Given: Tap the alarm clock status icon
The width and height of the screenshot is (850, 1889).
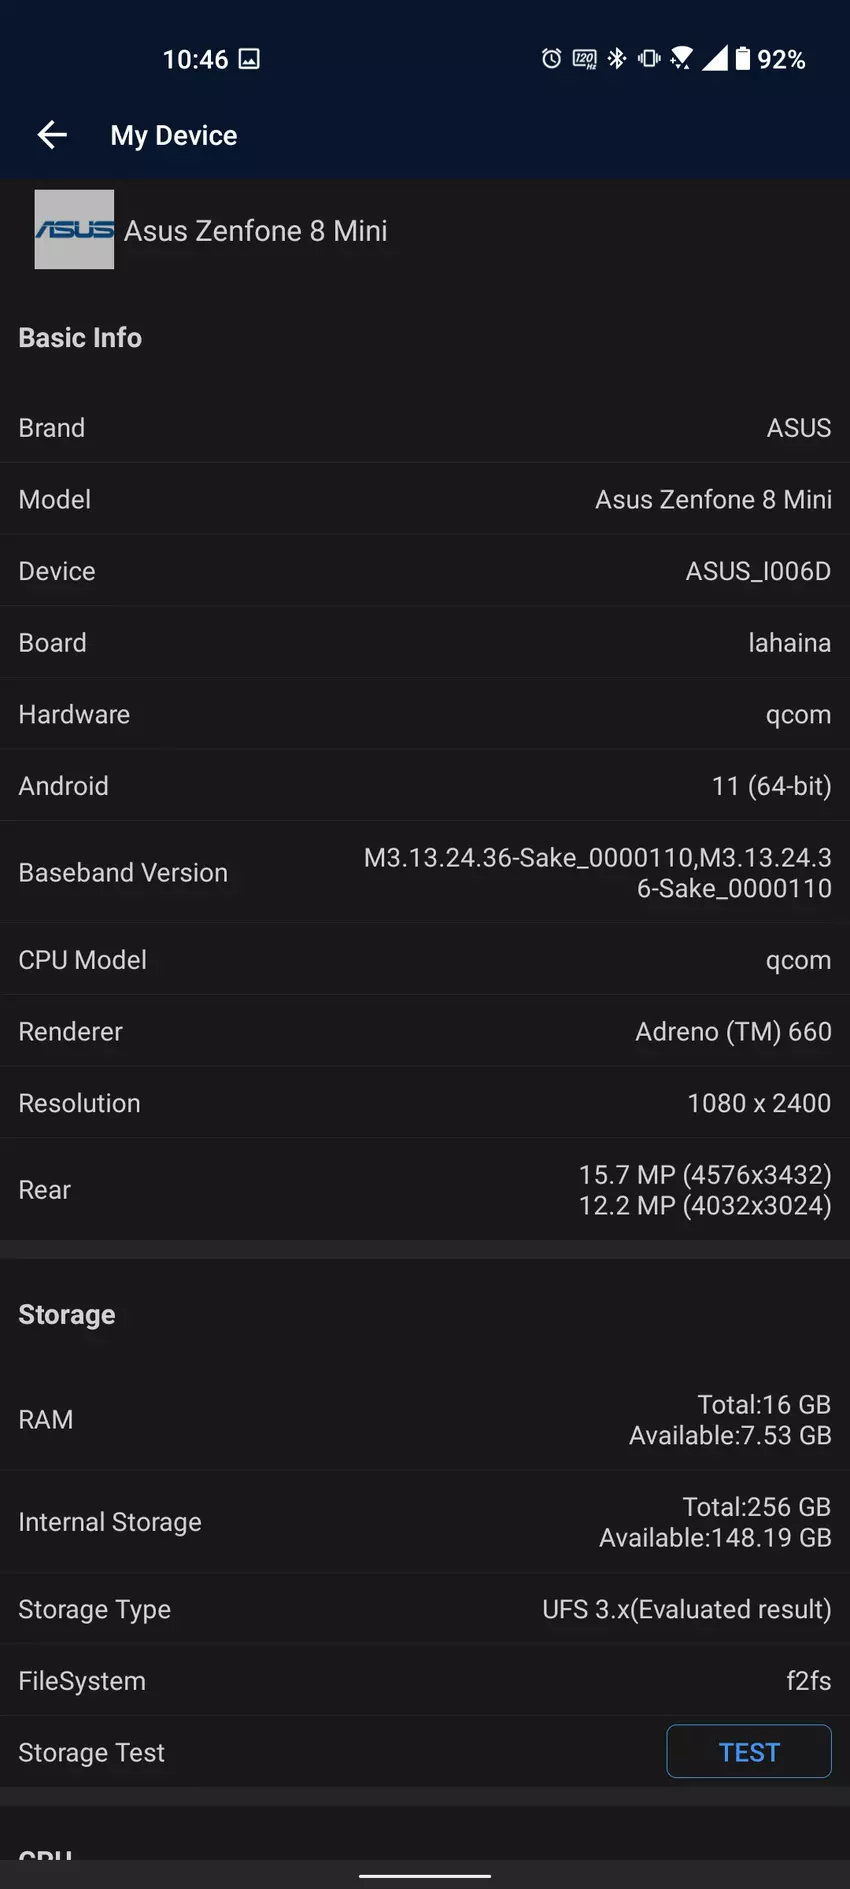Looking at the screenshot, I should [x=551, y=59].
